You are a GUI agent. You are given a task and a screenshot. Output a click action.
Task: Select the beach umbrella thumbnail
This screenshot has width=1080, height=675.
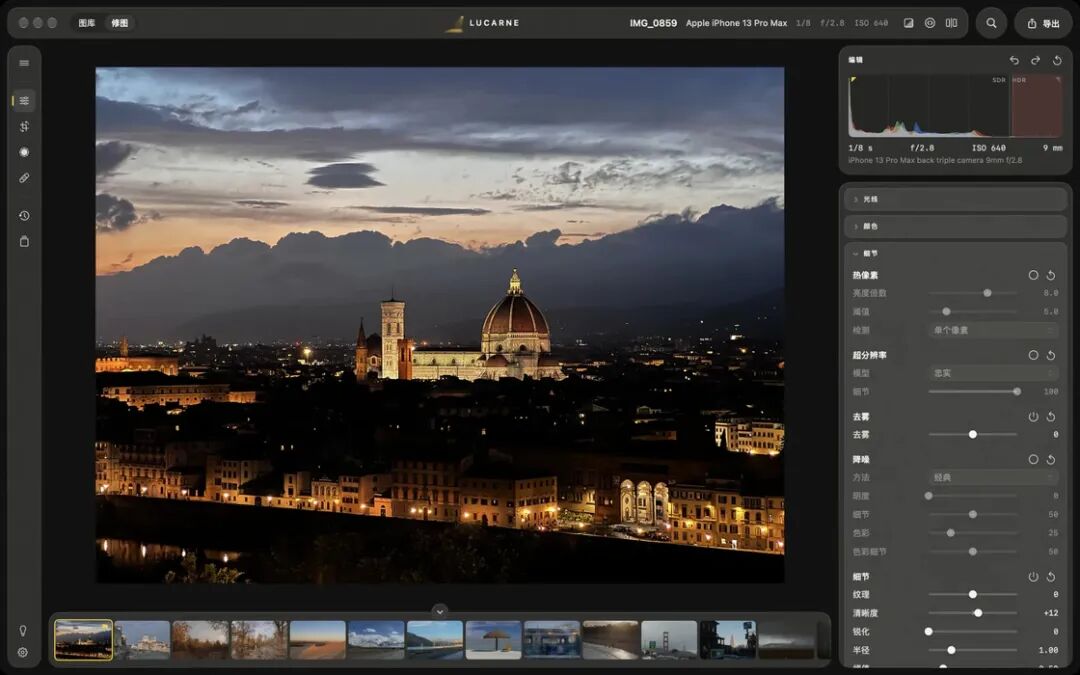(493, 640)
